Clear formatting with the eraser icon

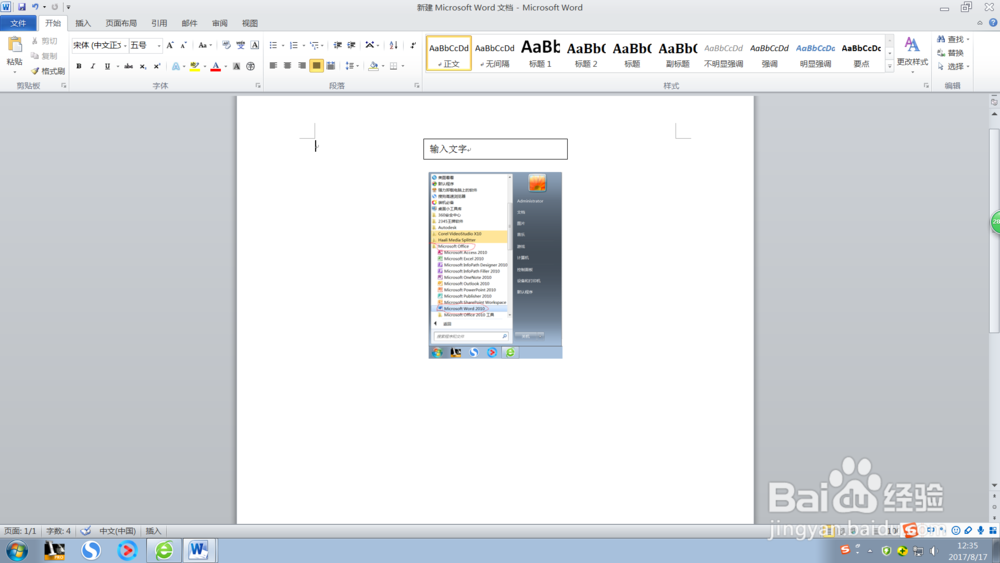(226, 45)
